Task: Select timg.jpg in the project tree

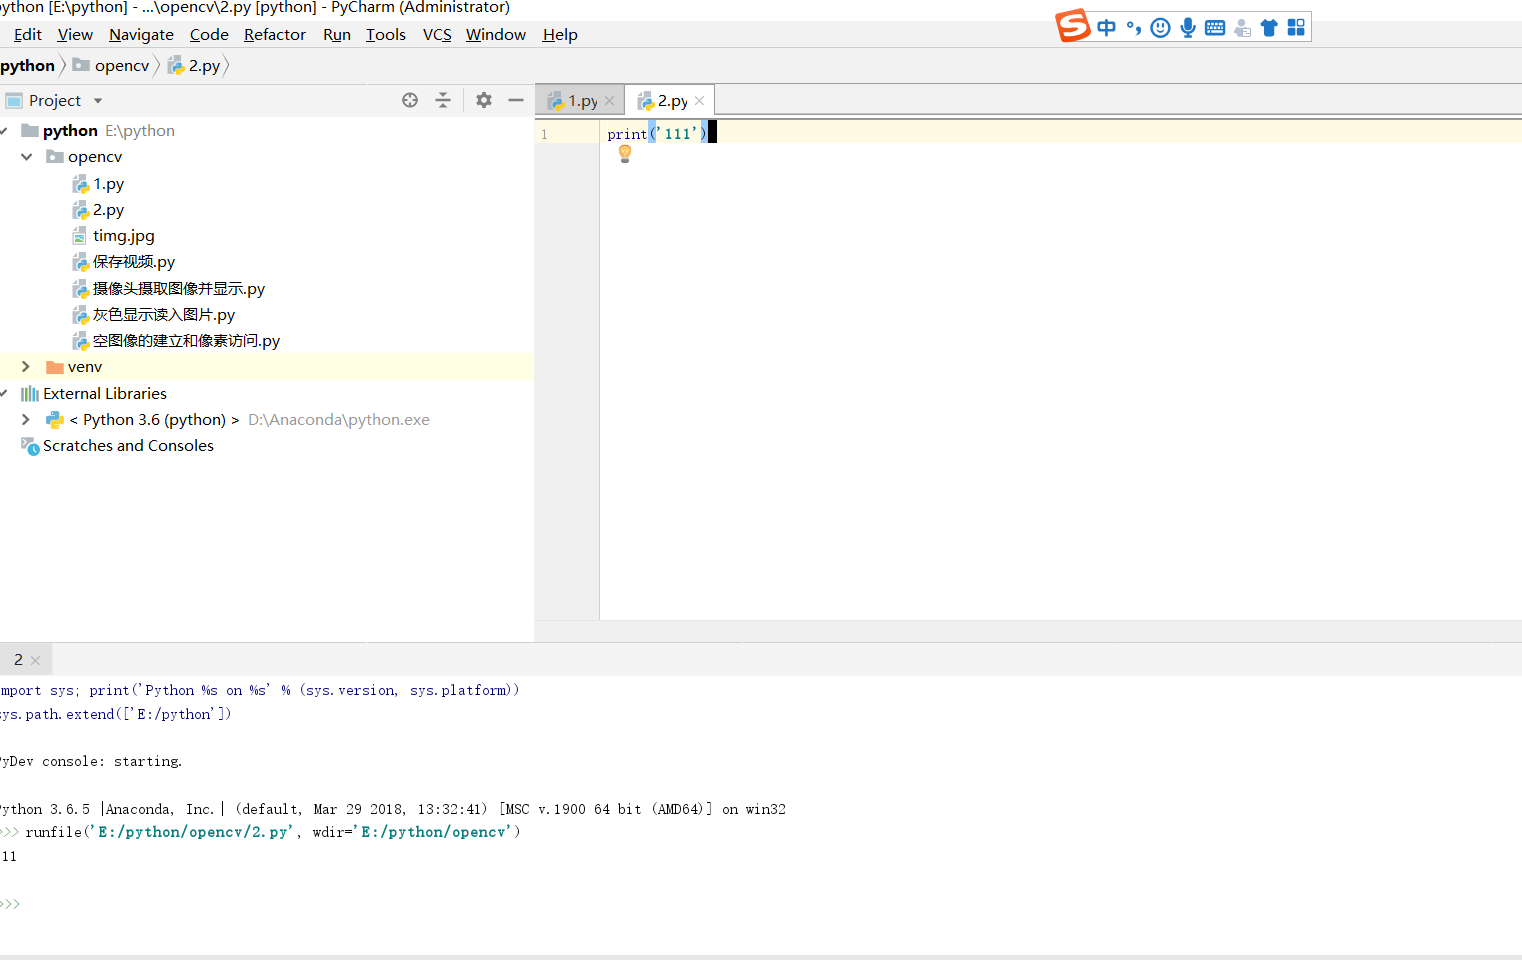Action: click(x=123, y=236)
